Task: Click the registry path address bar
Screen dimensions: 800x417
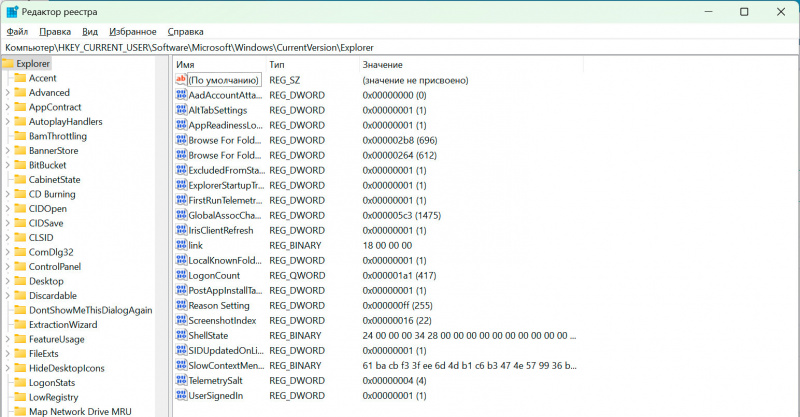Action: [400, 47]
